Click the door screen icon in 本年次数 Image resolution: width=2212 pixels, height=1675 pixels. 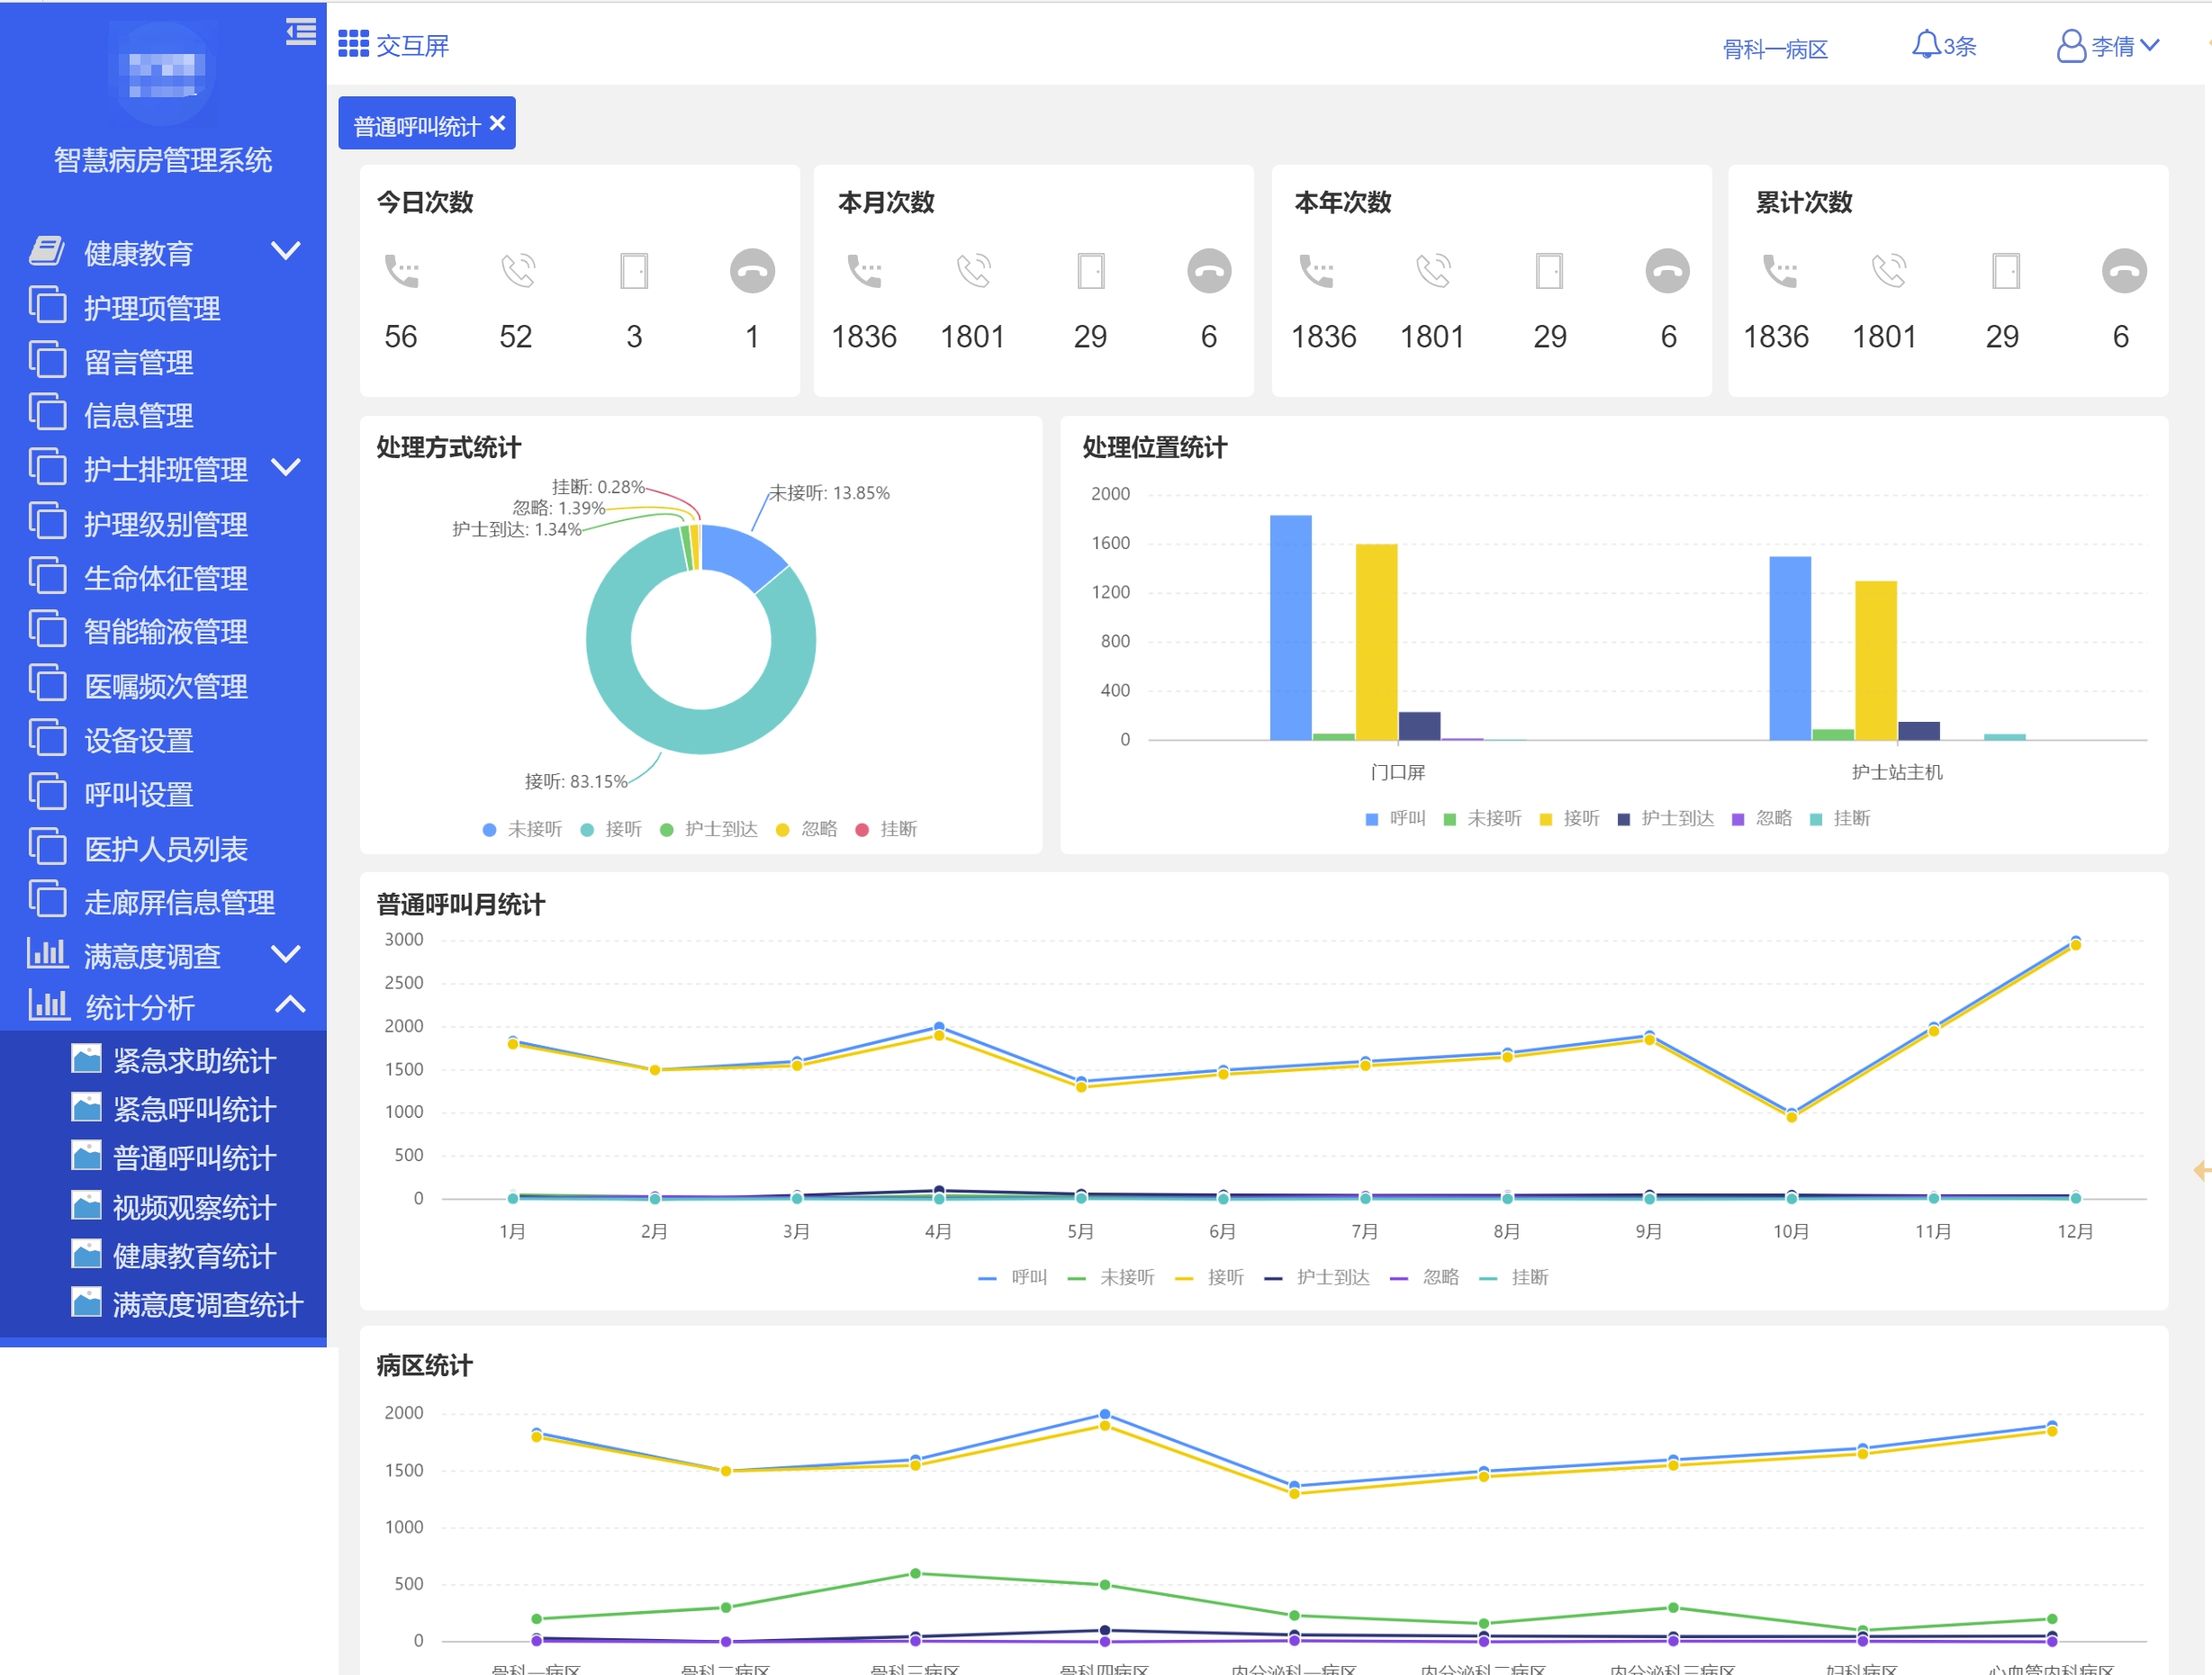click(x=1550, y=271)
